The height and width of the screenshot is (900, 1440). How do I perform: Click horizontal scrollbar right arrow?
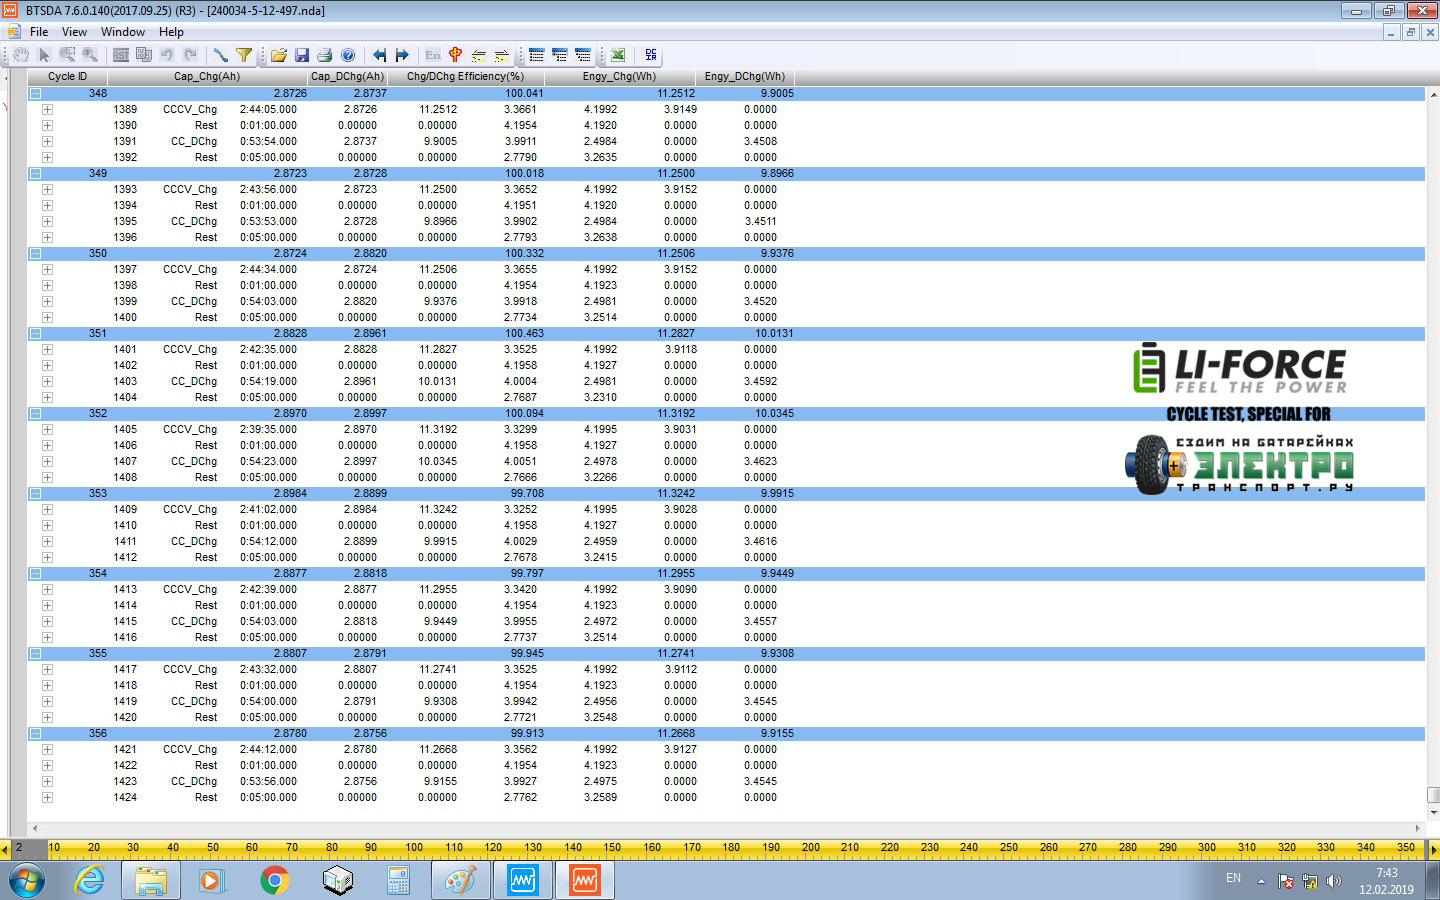click(x=1418, y=828)
